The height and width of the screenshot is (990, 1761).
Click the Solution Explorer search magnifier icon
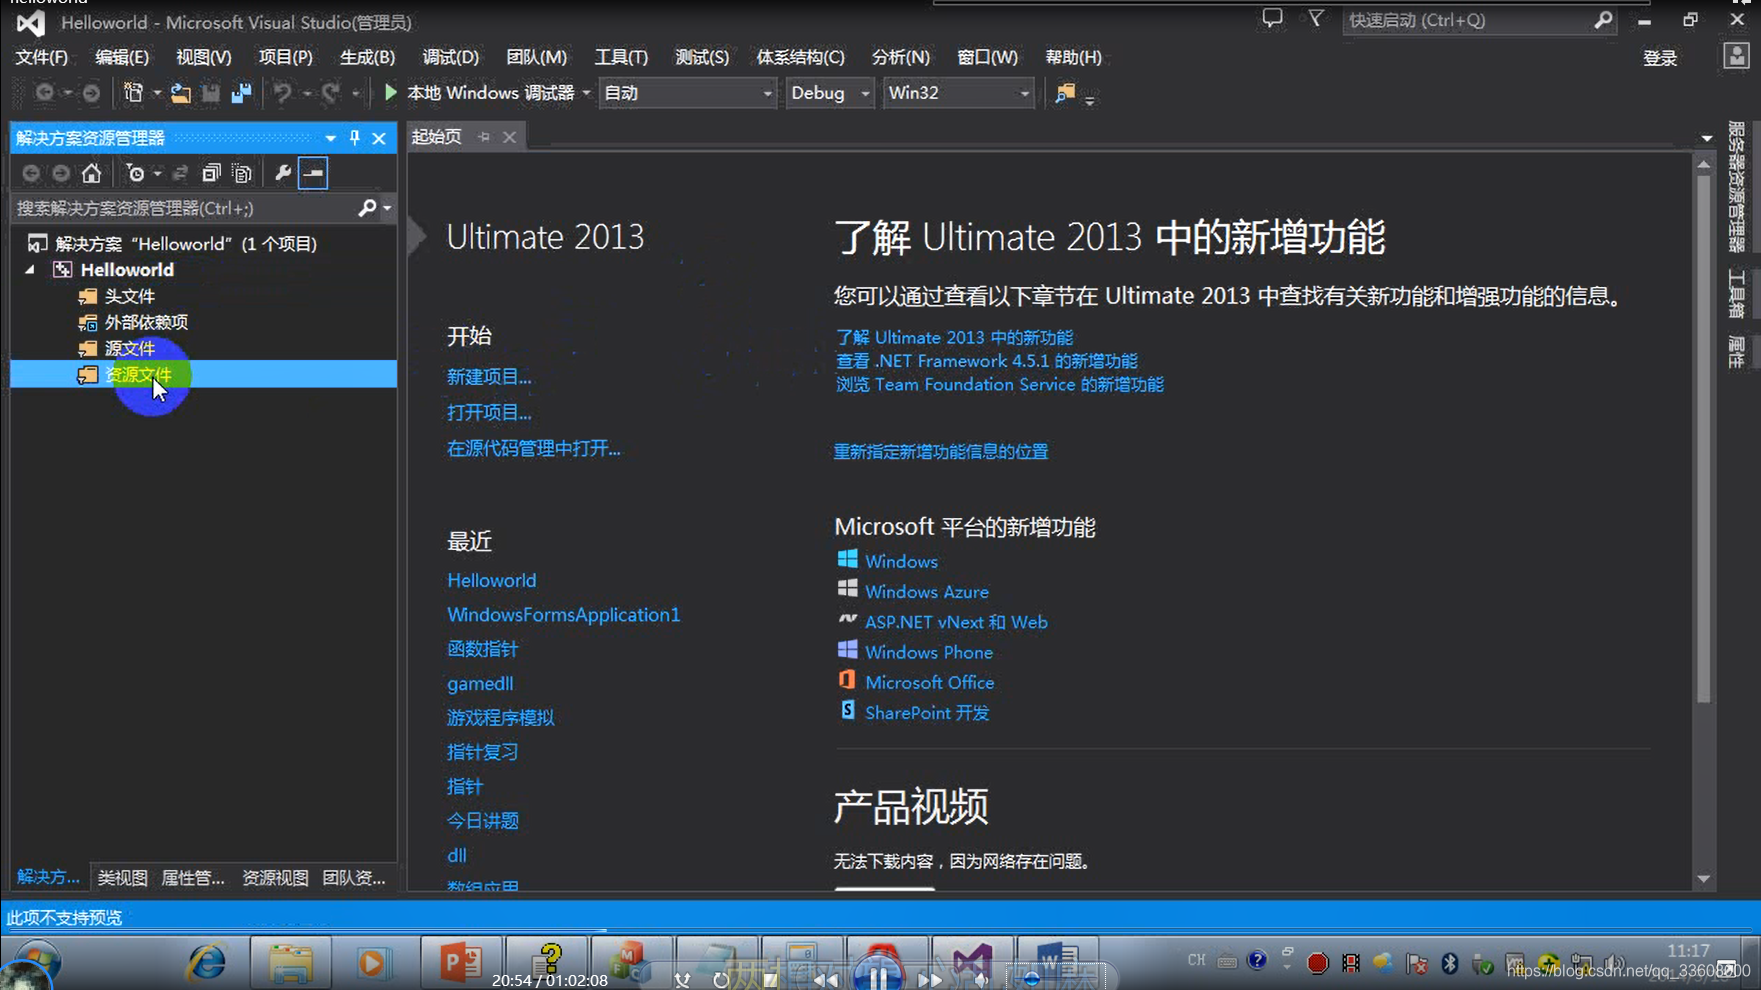point(367,208)
